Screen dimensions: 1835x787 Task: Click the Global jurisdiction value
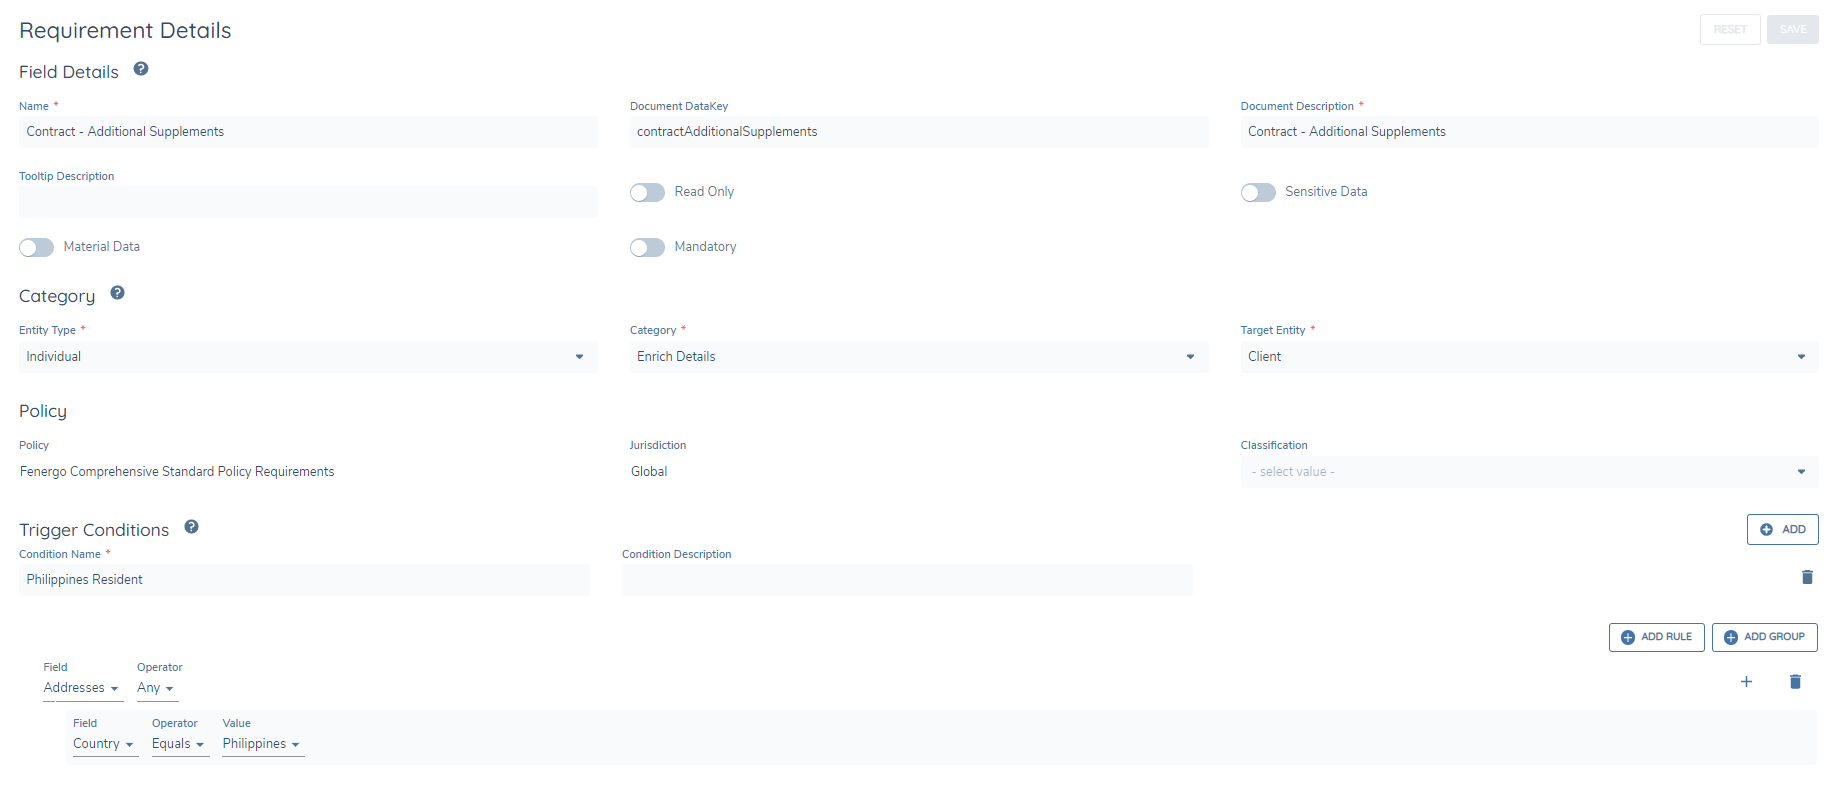[x=649, y=472]
